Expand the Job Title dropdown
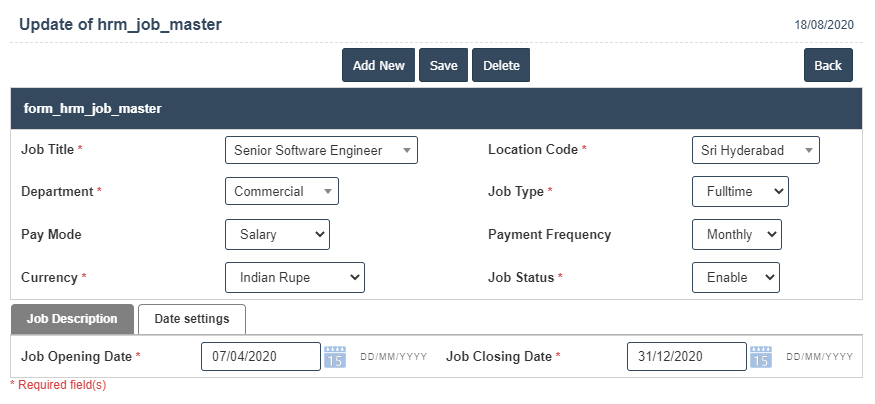The height and width of the screenshot is (404, 875). pos(321,150)
